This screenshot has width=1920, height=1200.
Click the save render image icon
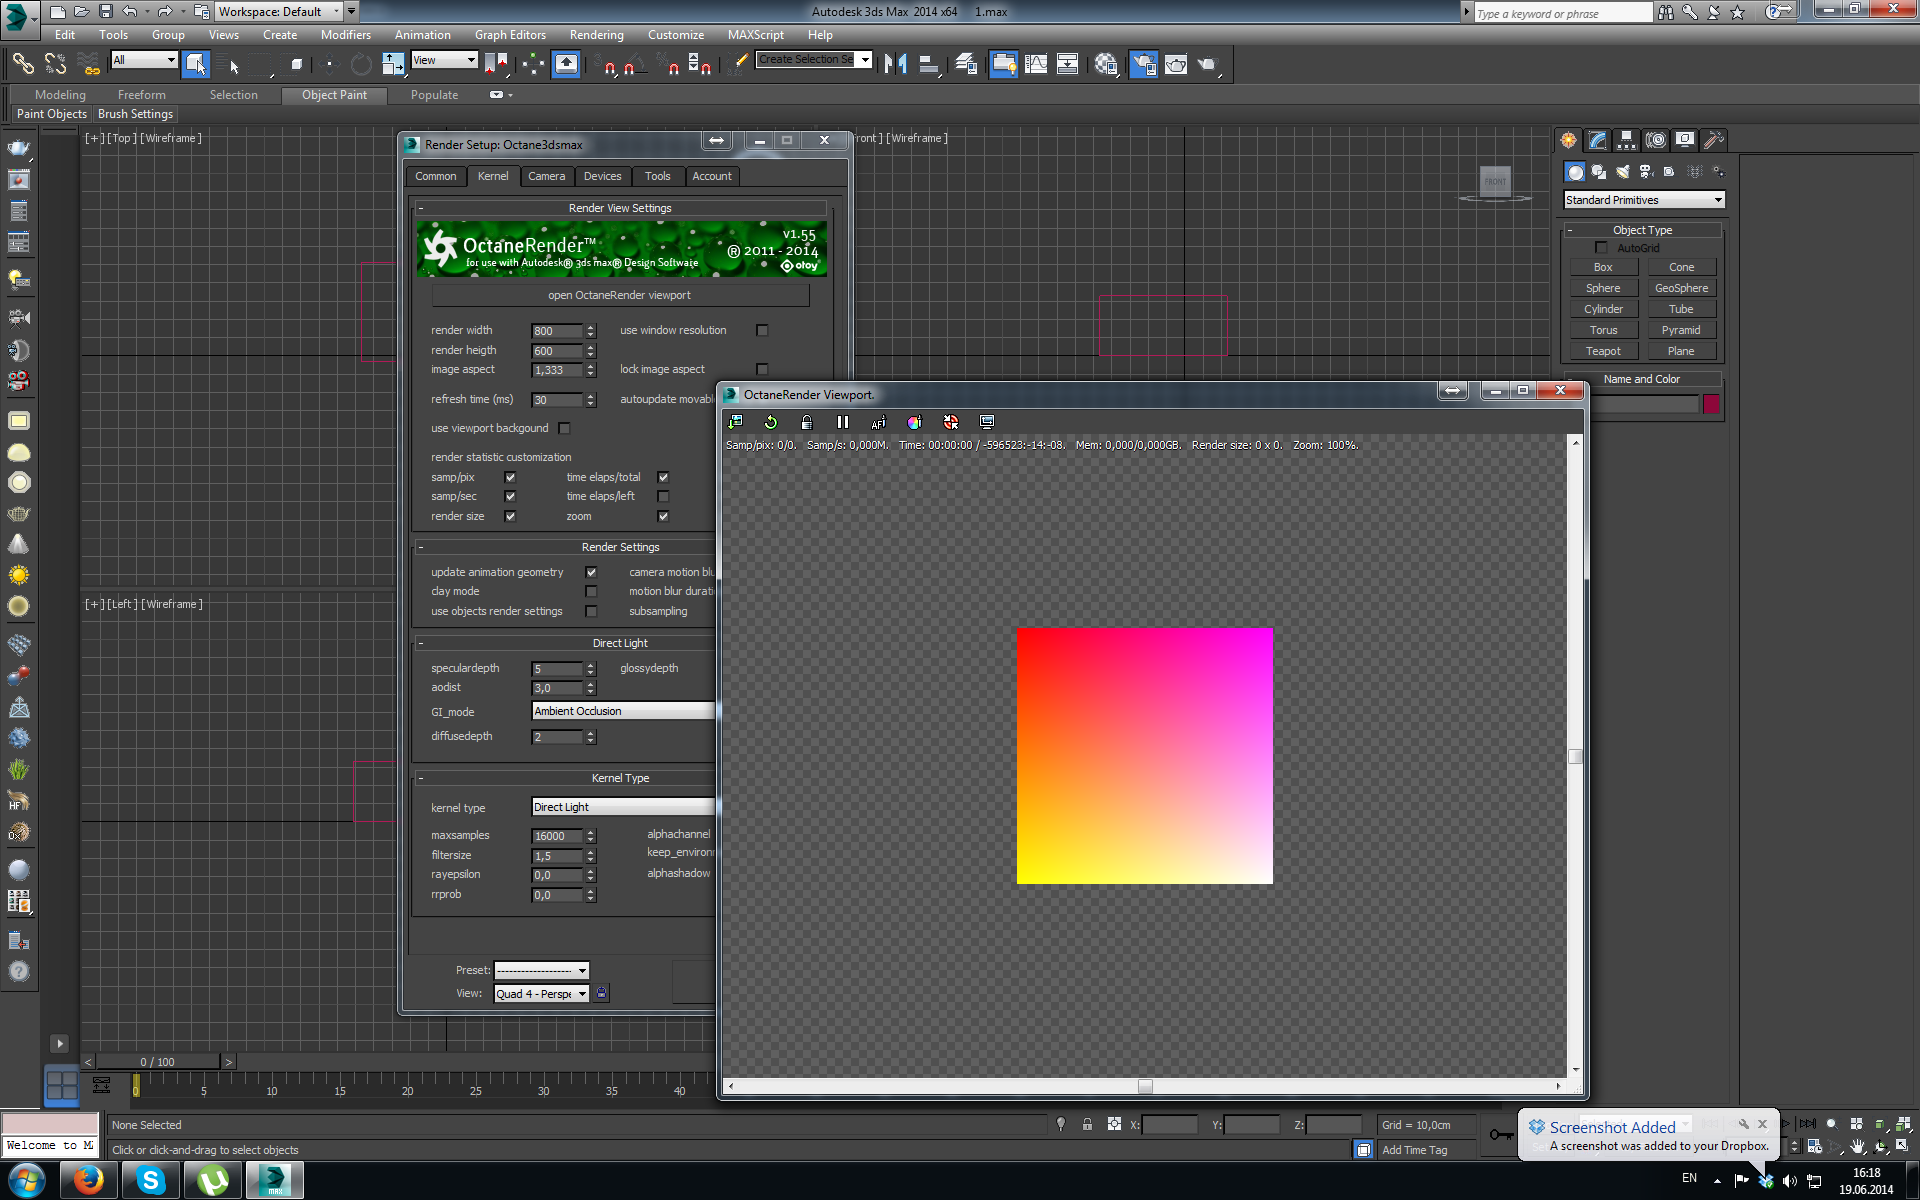click(736, 422)
